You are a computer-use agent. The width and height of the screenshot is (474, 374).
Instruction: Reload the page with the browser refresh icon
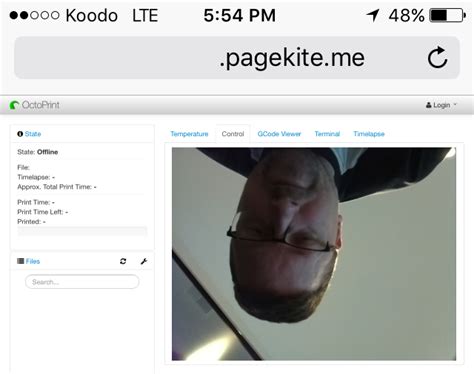tap(437, 57)
